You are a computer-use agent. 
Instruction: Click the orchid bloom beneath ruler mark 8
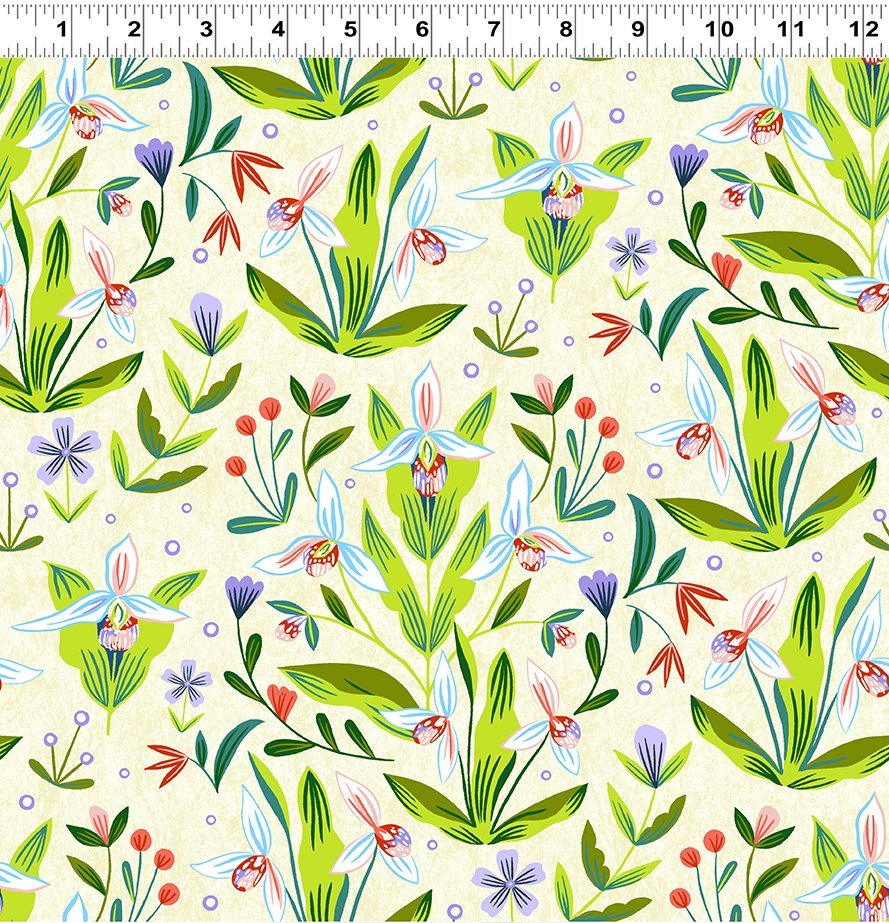[x=561, y=175]
